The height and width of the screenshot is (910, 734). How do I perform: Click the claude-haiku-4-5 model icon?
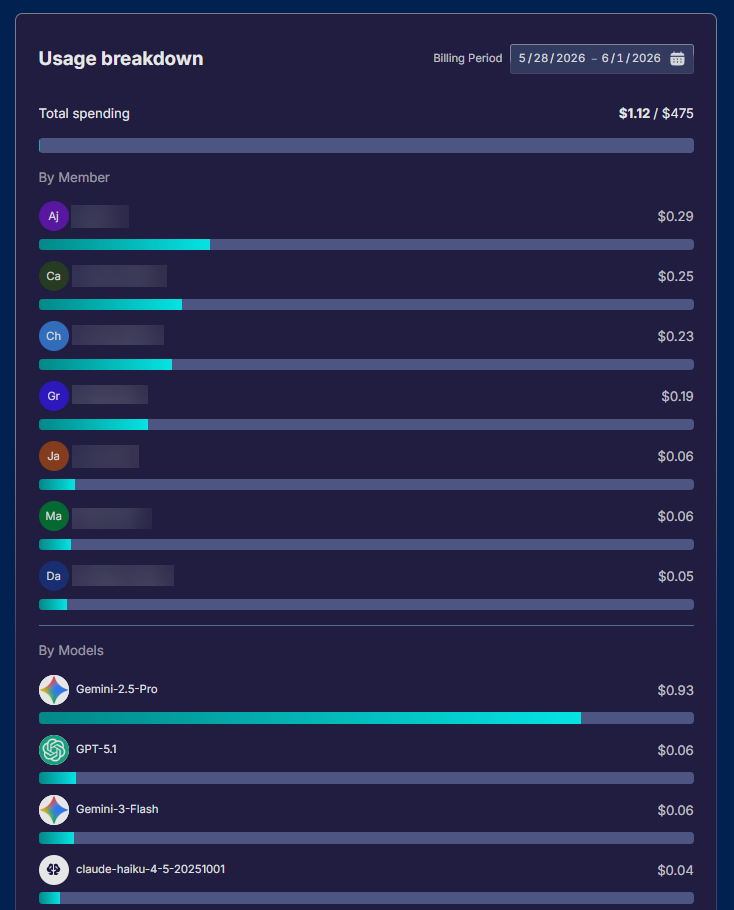[54, 870]
